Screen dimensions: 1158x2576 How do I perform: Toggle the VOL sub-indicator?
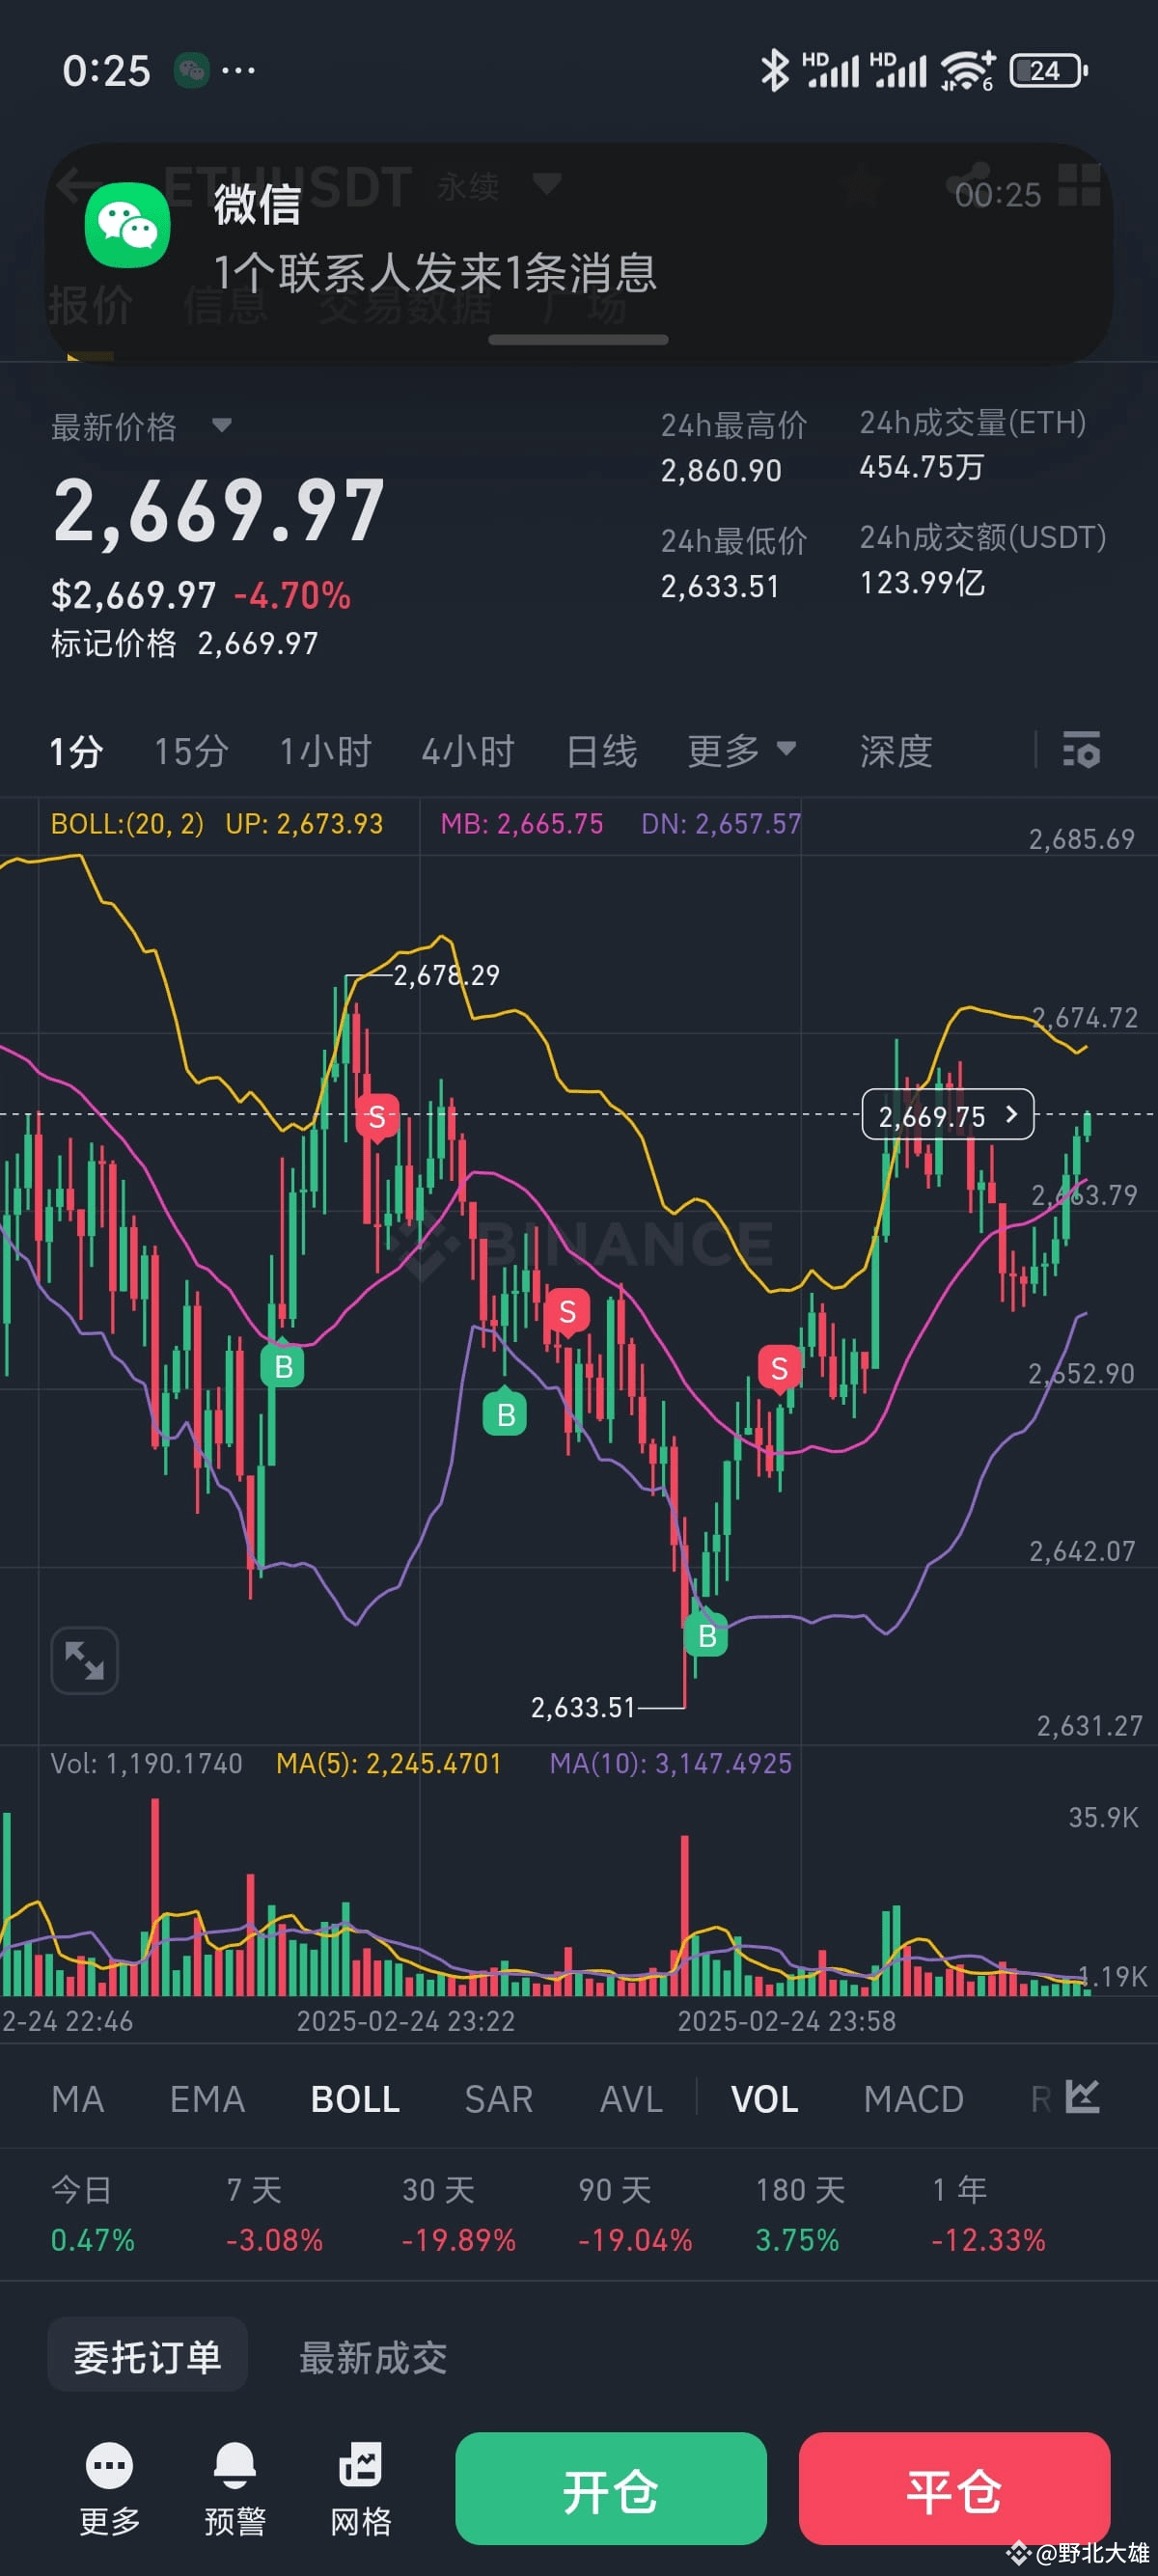(764, 2098)
